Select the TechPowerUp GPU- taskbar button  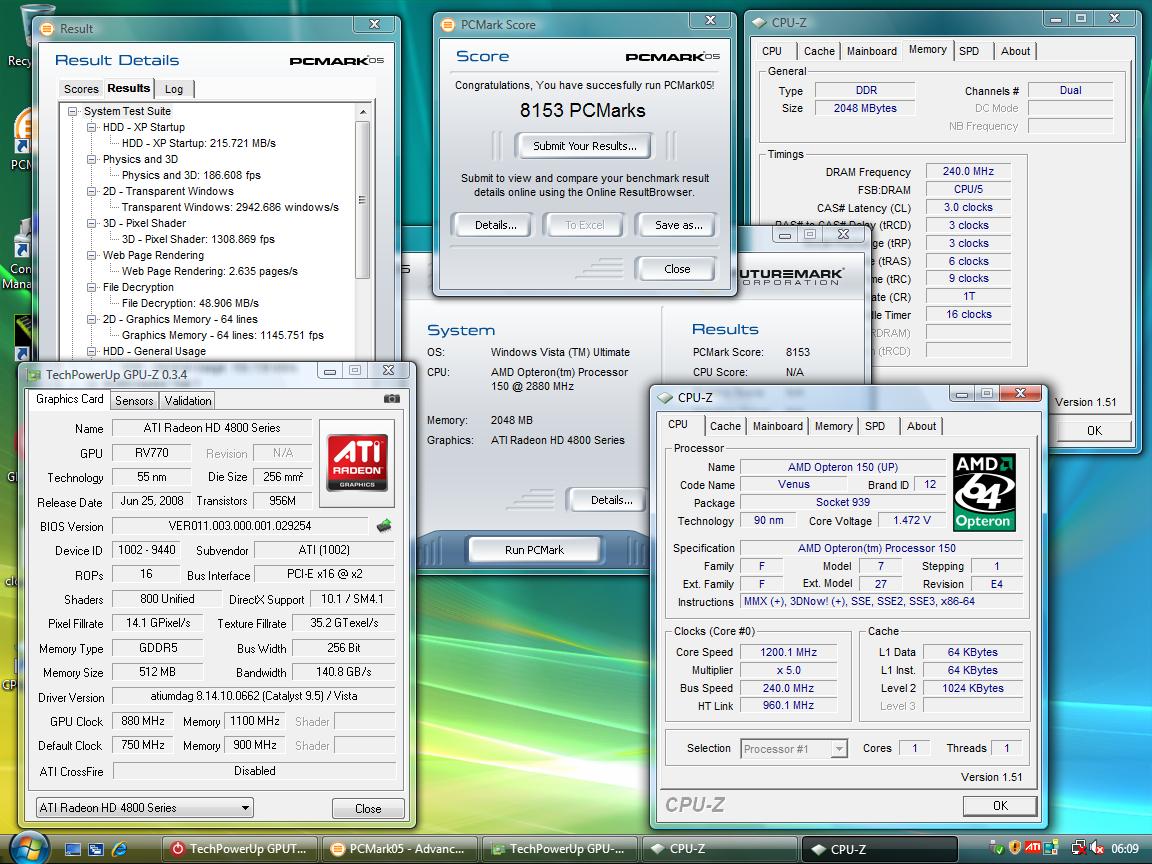click(559, 849)
